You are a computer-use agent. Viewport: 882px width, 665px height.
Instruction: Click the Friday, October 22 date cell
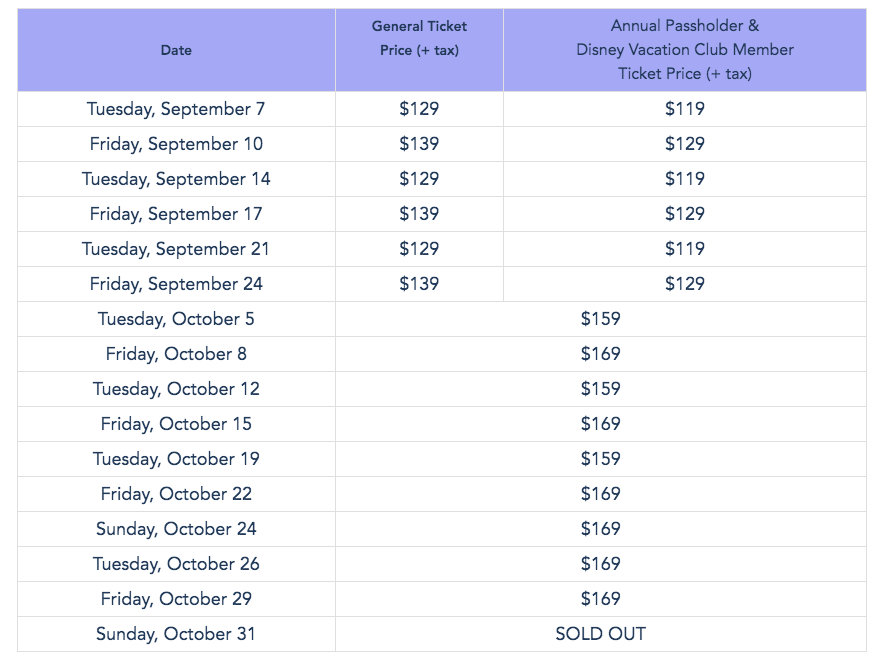[176, 494]
